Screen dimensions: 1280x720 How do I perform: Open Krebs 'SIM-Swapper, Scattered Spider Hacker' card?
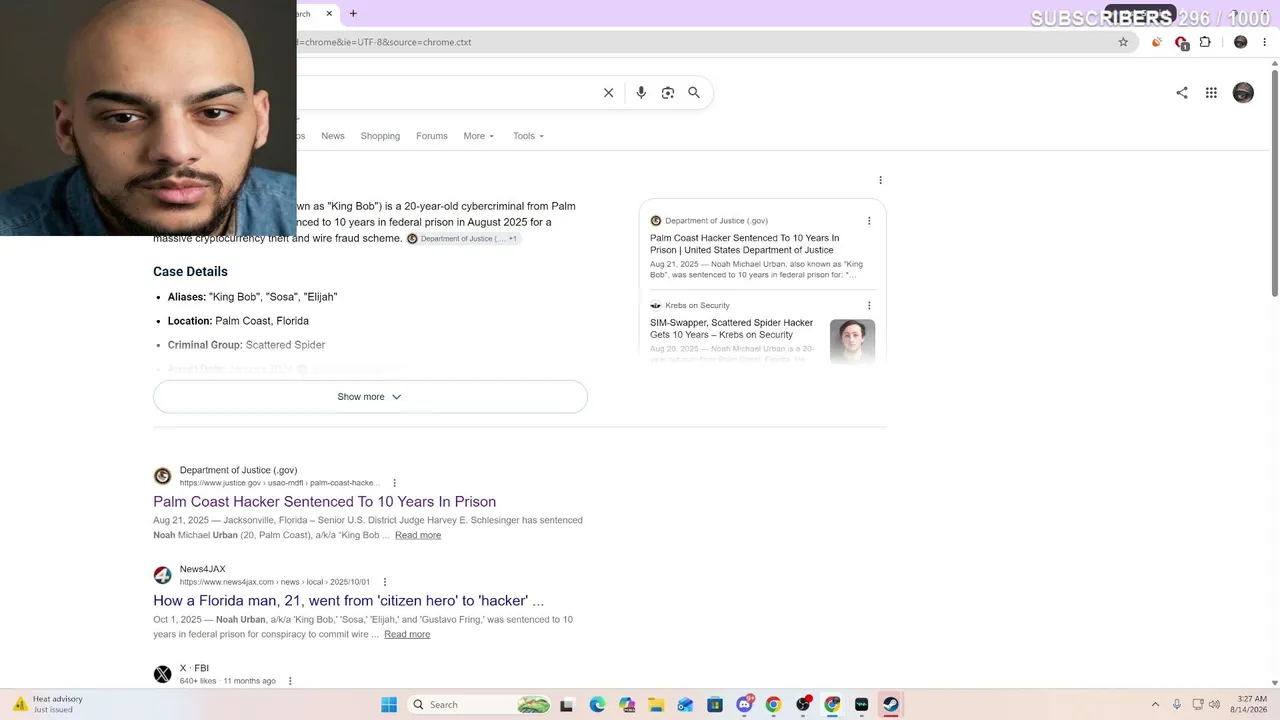pyautogui.click(x=732, y=329)
